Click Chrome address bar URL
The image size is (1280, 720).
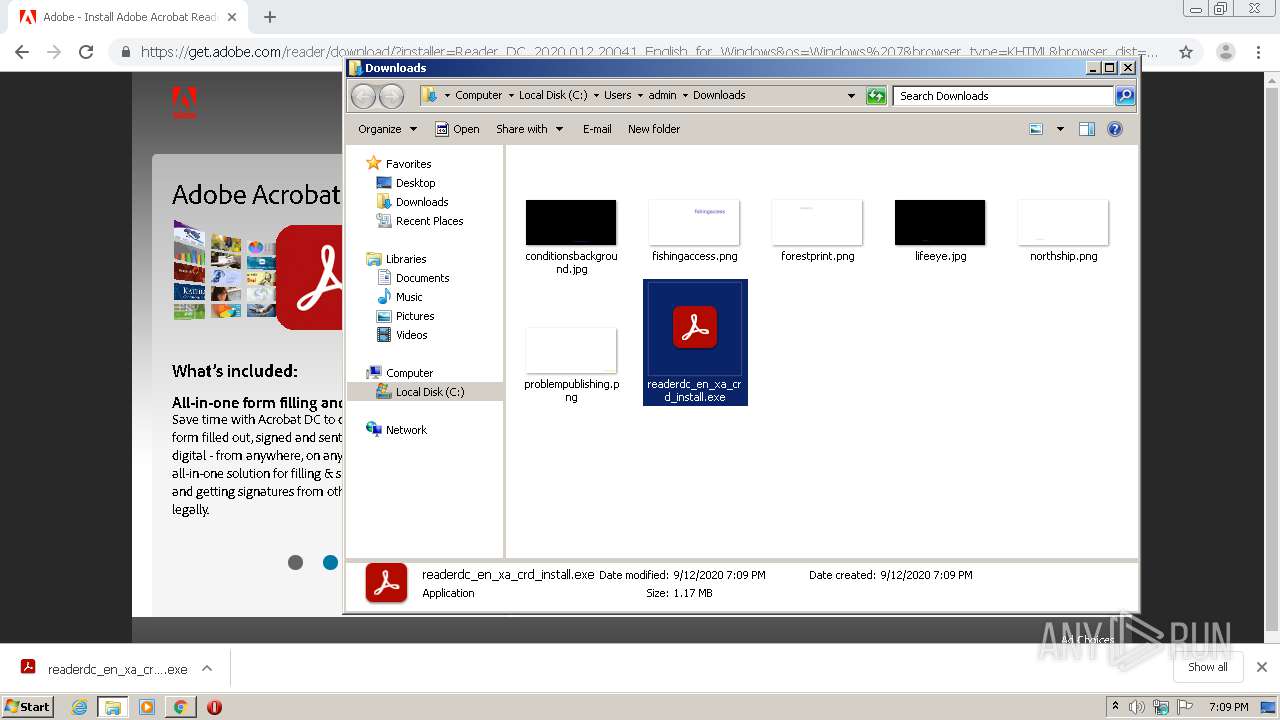click(650, 52)
